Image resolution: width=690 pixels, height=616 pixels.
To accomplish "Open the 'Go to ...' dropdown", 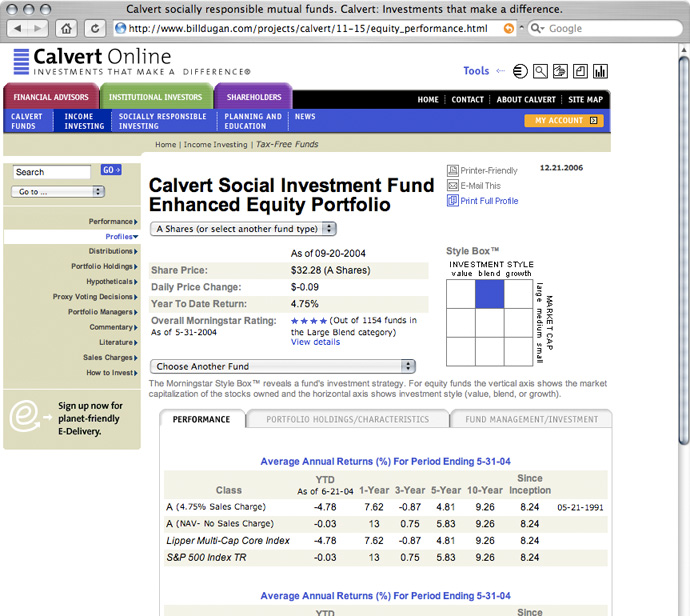I will pos(58,192).
